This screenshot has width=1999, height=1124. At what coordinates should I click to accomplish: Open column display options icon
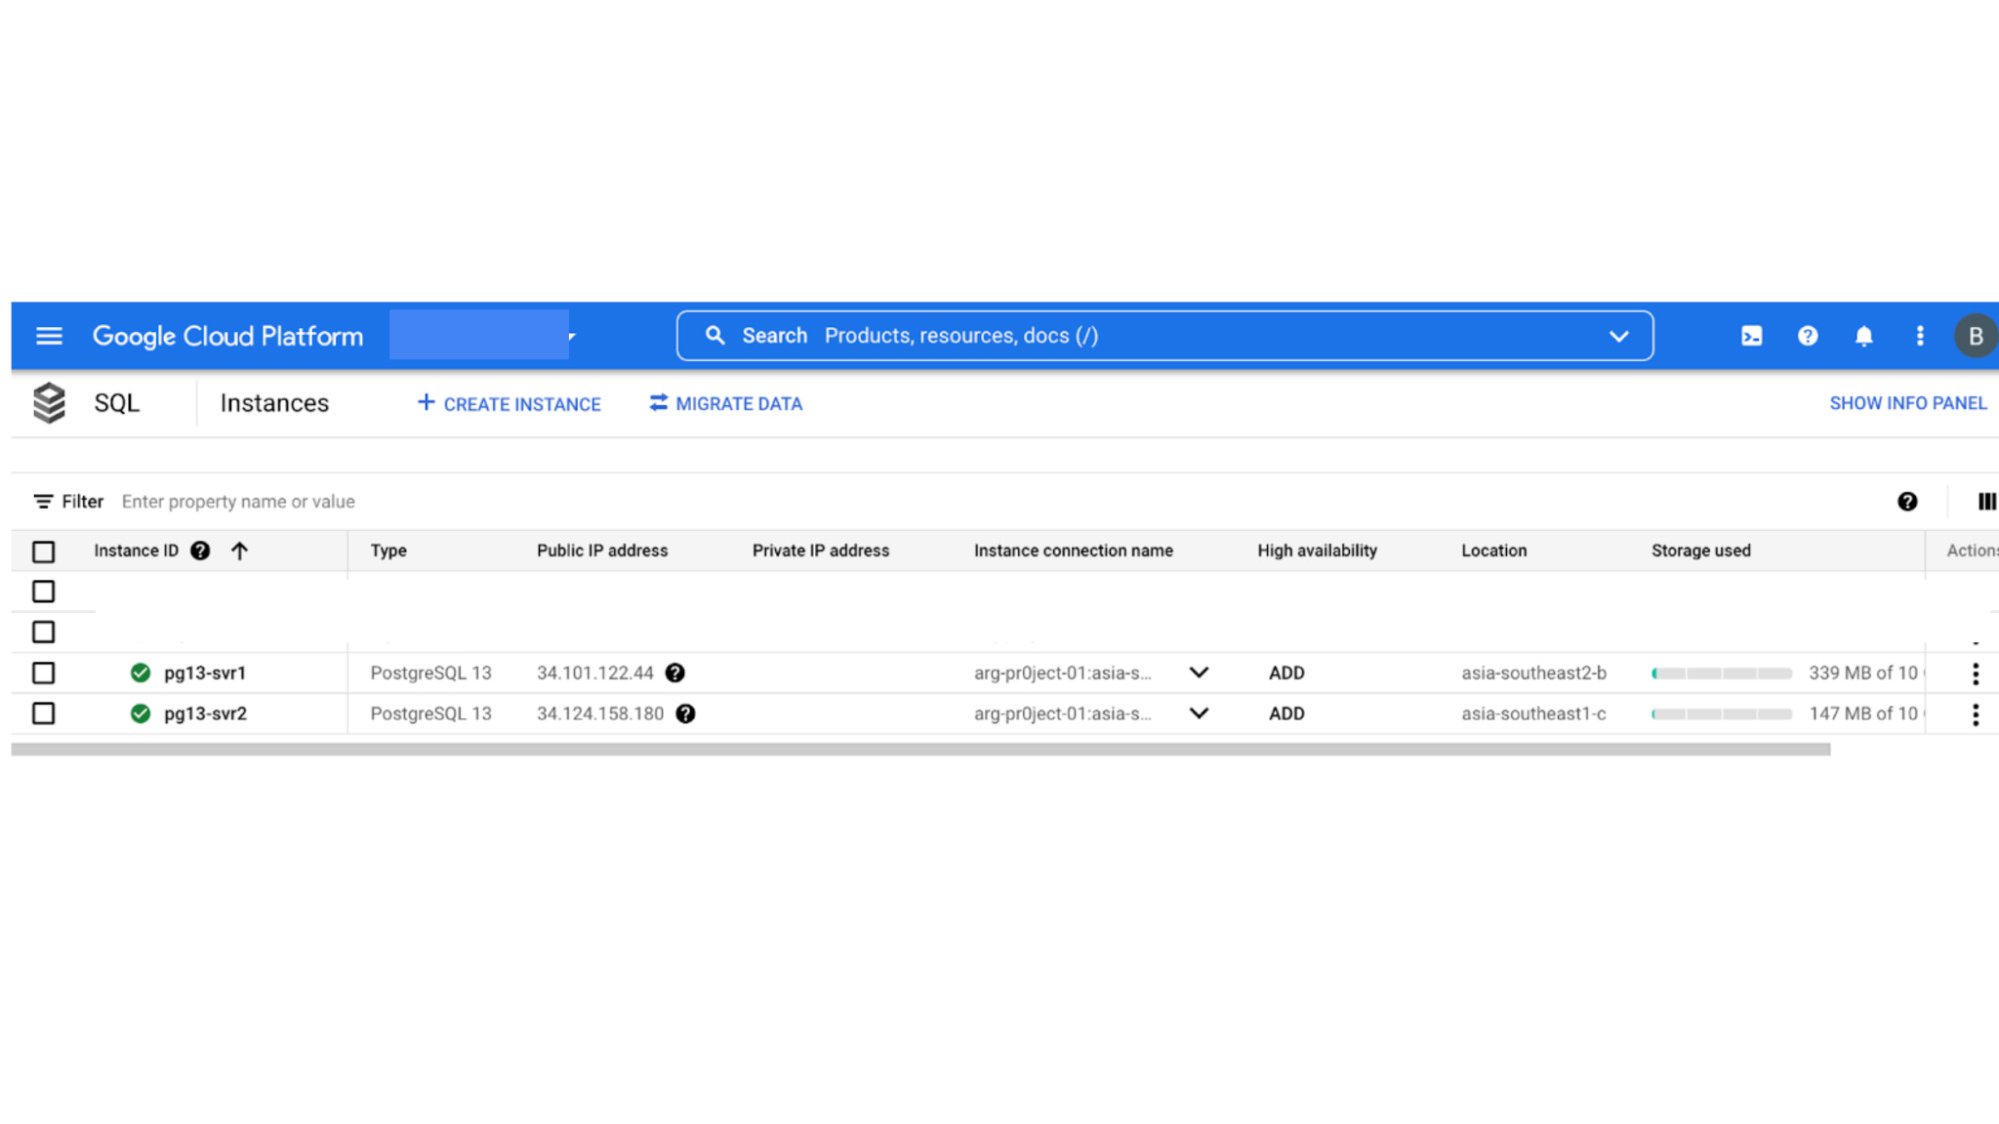tap(1986, 501)
